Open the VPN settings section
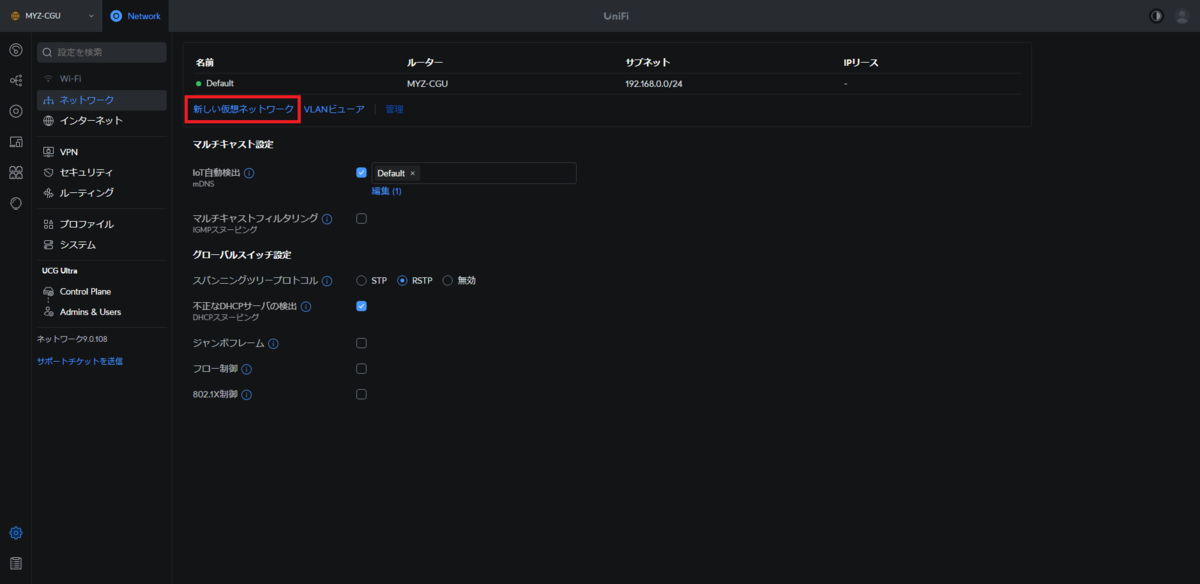The image size is (1200, 584). [x=102, y=152]
